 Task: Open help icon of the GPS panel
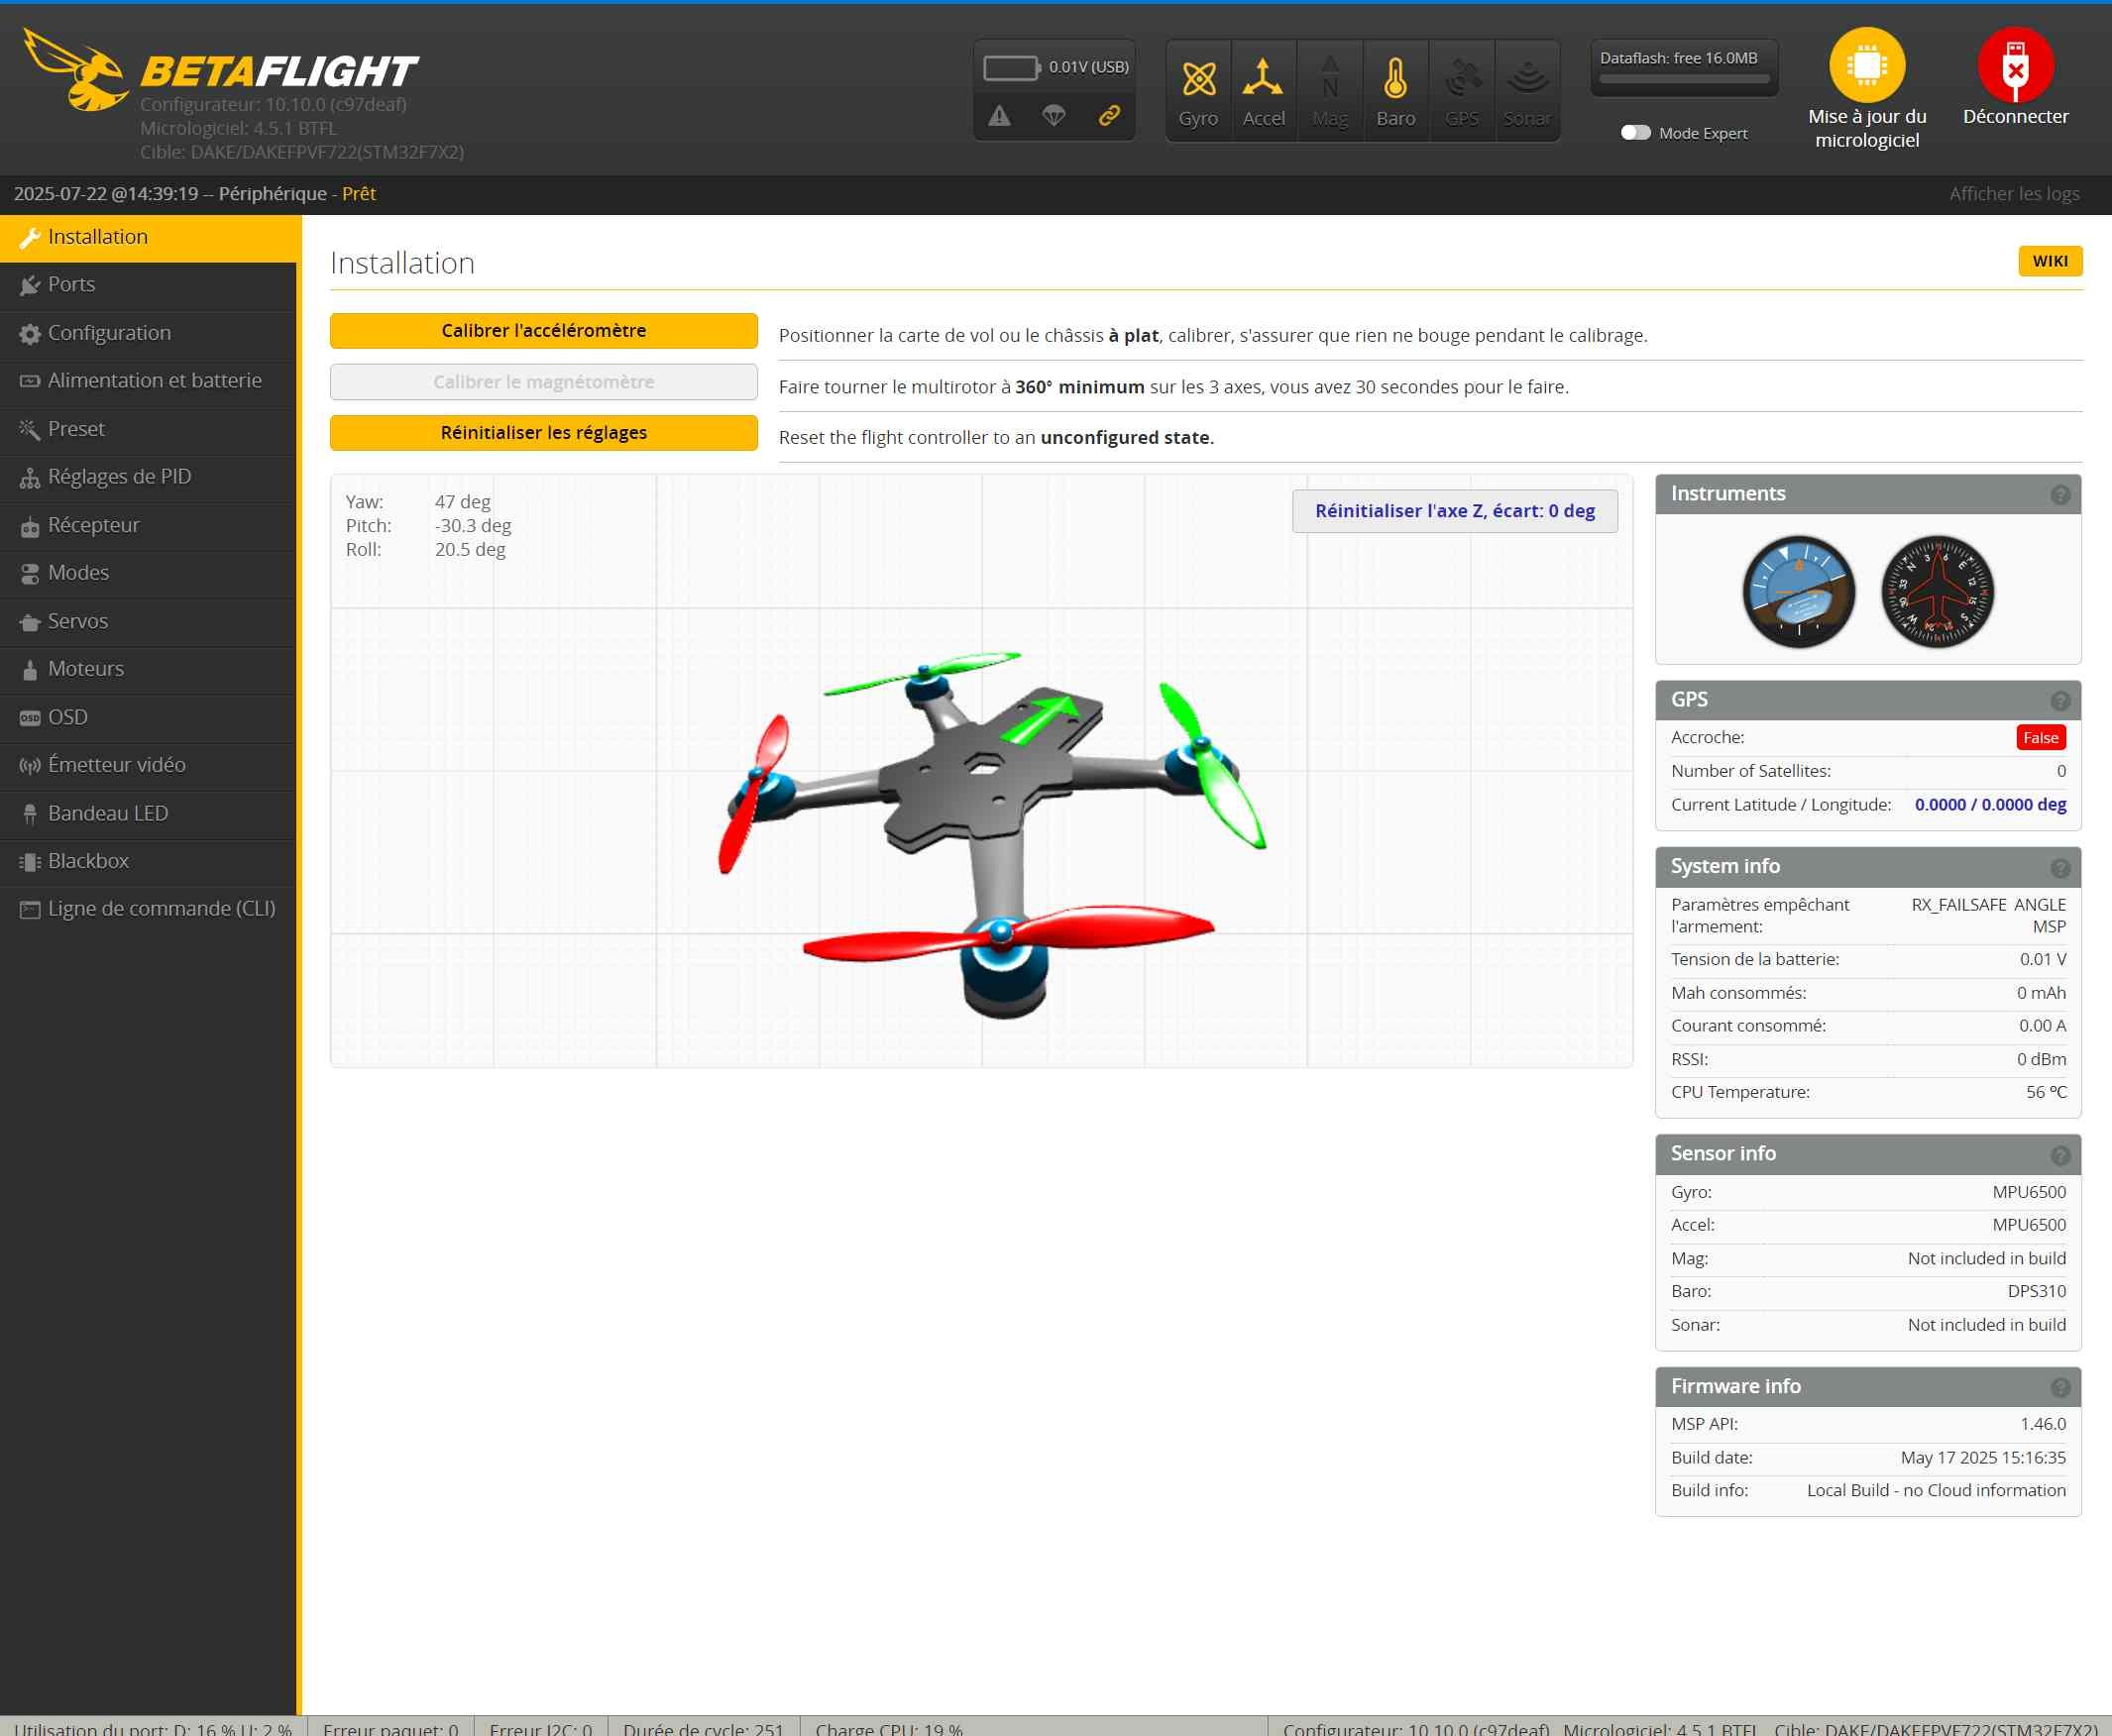coord(2060,701)
